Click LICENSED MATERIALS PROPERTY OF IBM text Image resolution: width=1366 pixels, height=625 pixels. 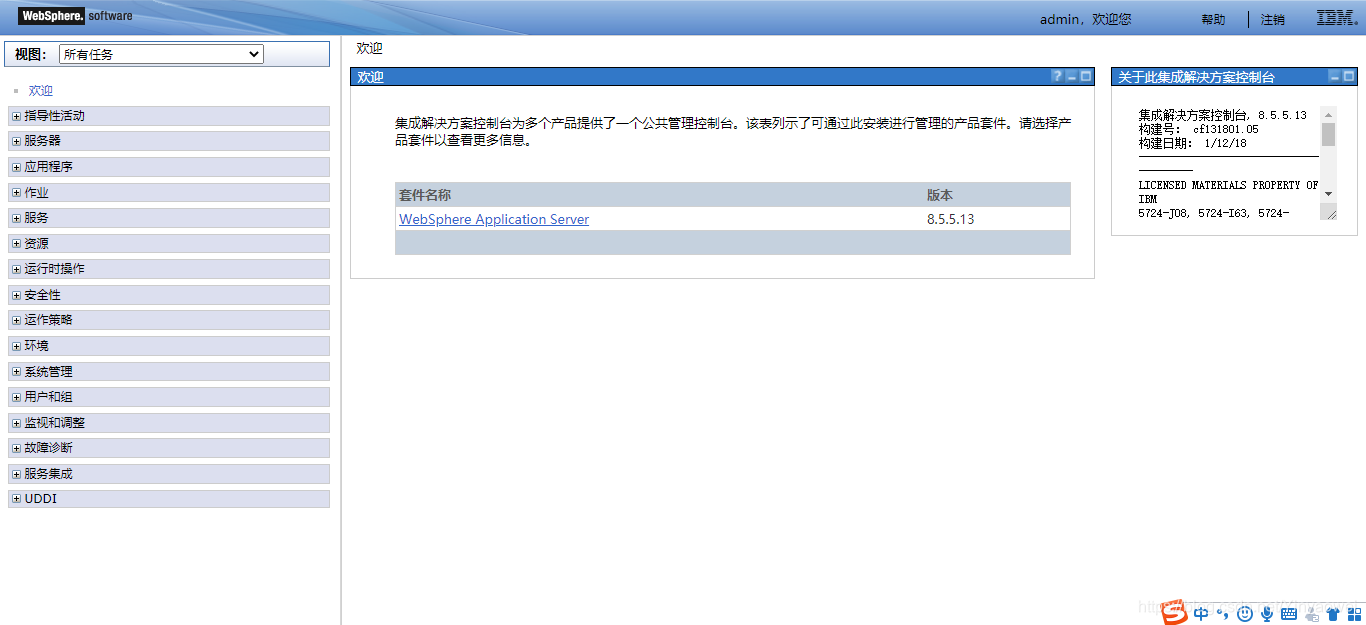click(x=1228, y=192)
